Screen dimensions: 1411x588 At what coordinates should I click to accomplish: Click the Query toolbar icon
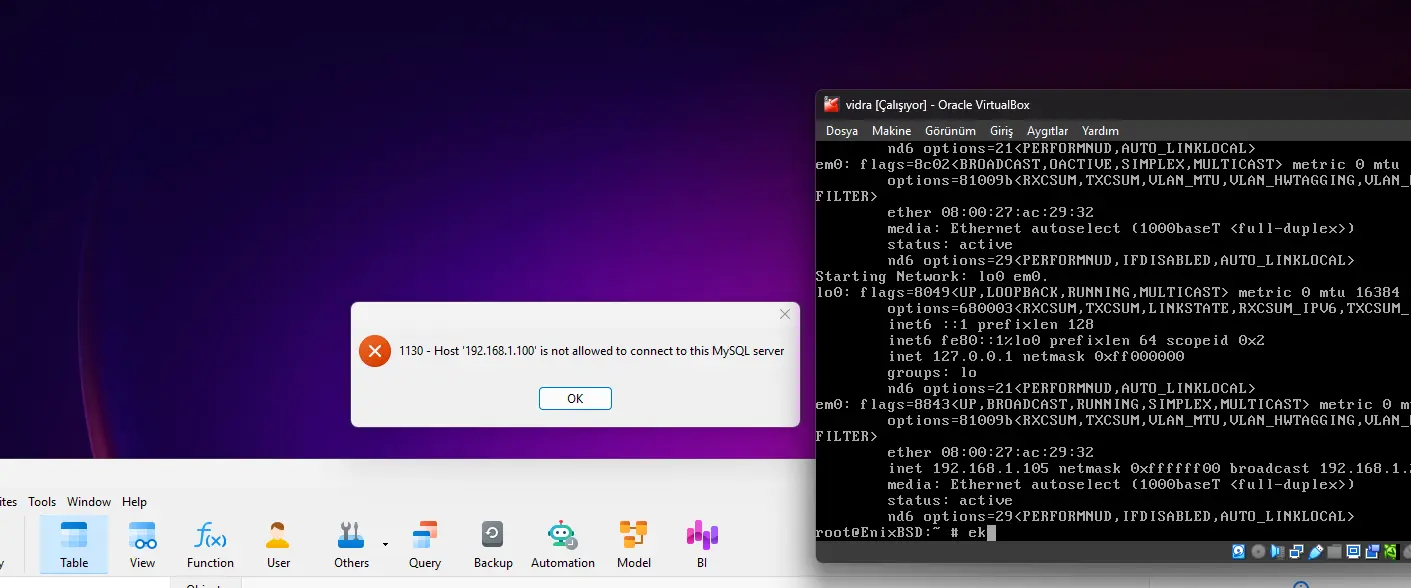425,544
